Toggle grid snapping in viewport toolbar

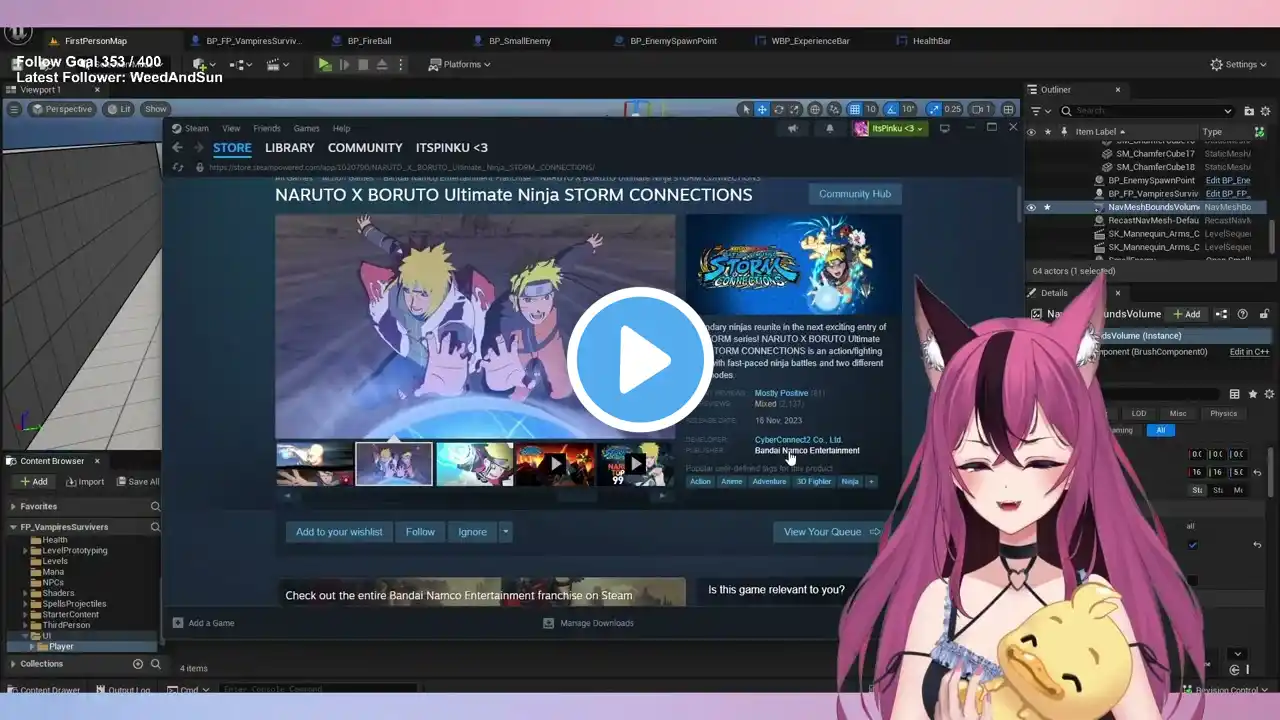pos(855,109)
